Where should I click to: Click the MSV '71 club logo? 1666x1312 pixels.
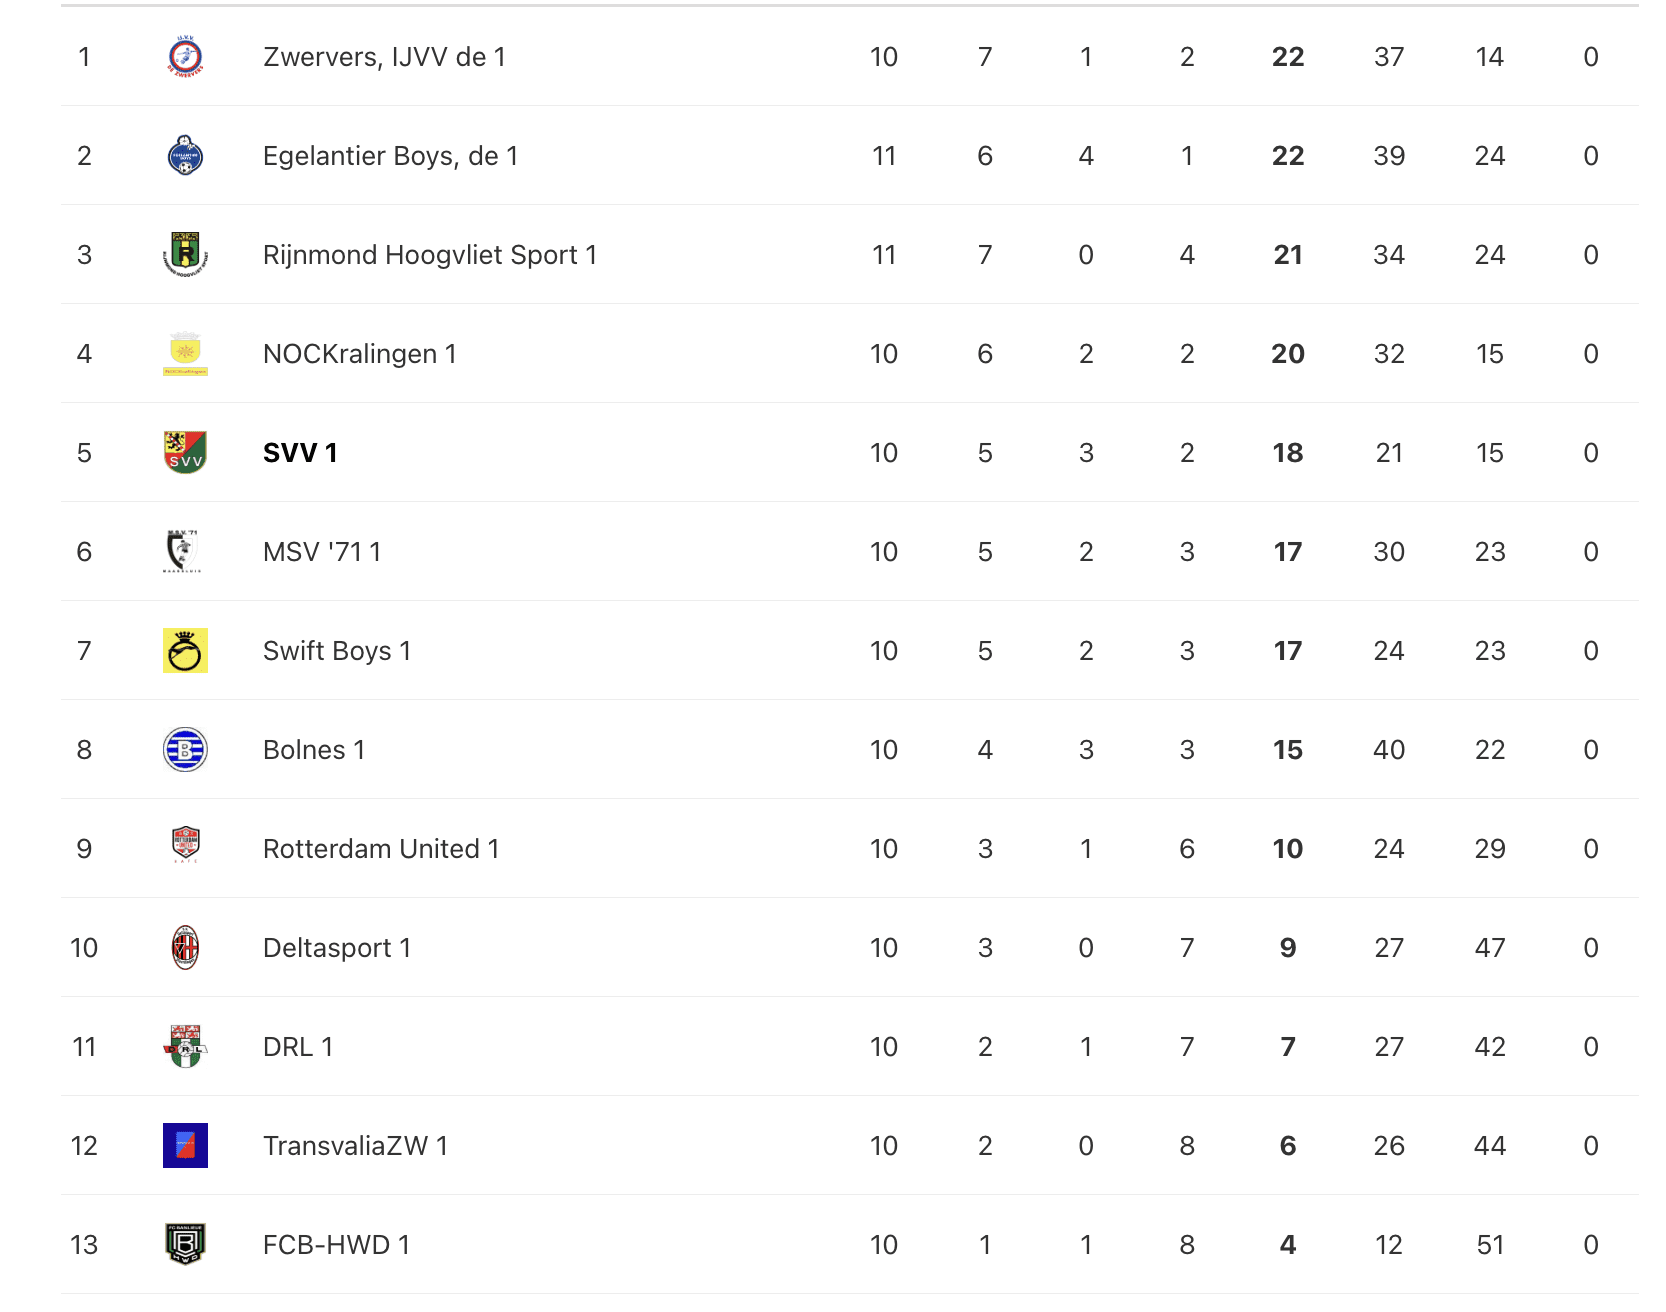pos(183,552)
